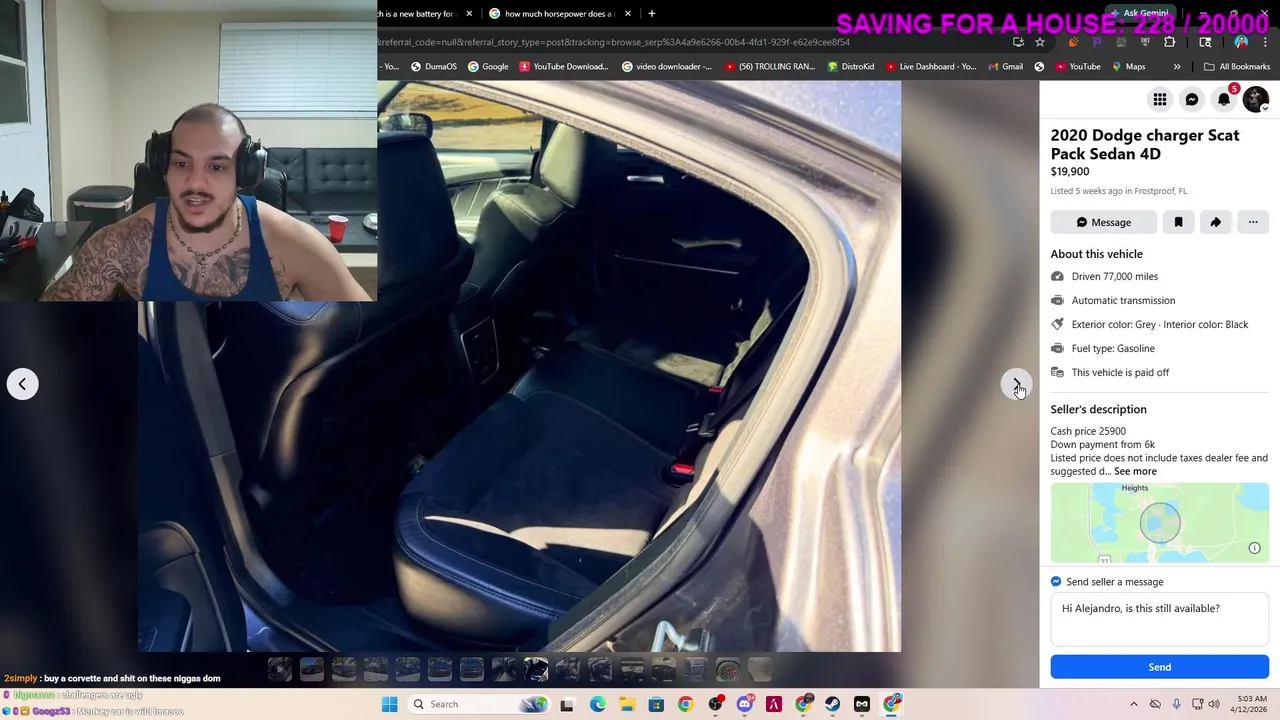Open the Chrome profile avatar
The image size is (1280, 720).
(1241, 42)
